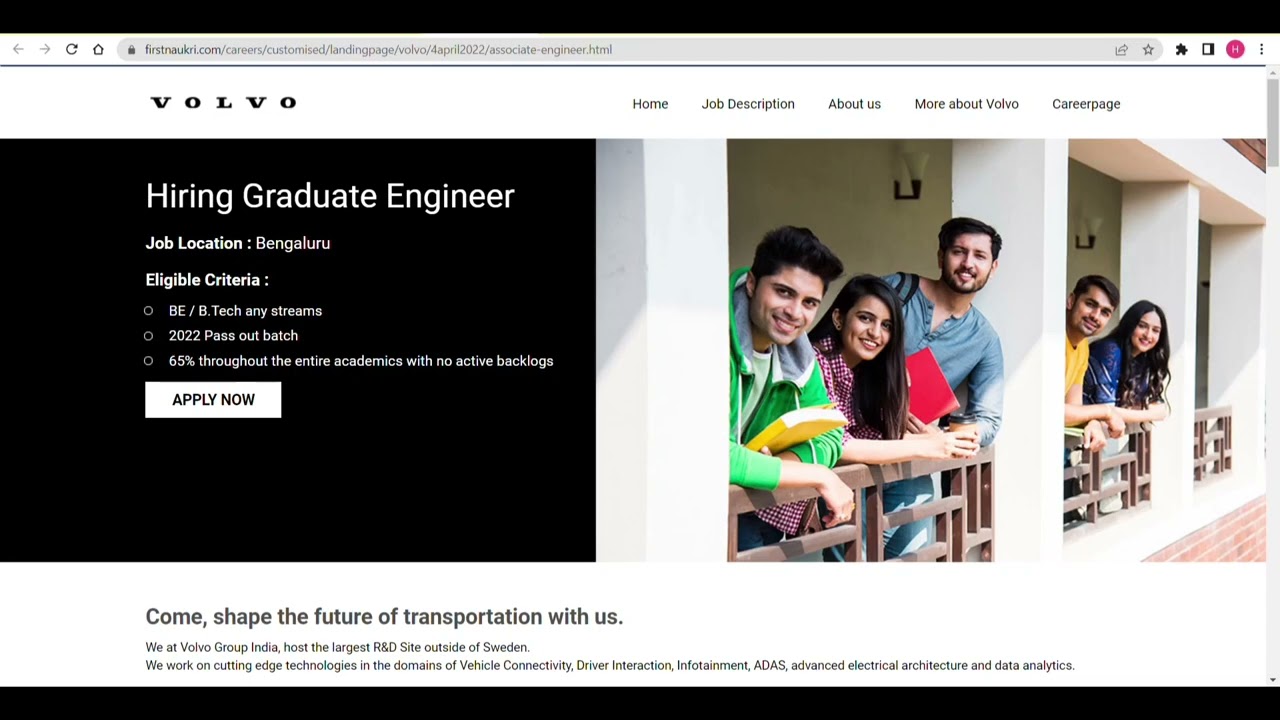Open the browser Home icon
This screenshot has height=720, width=1280.
[x=98, y=49]
